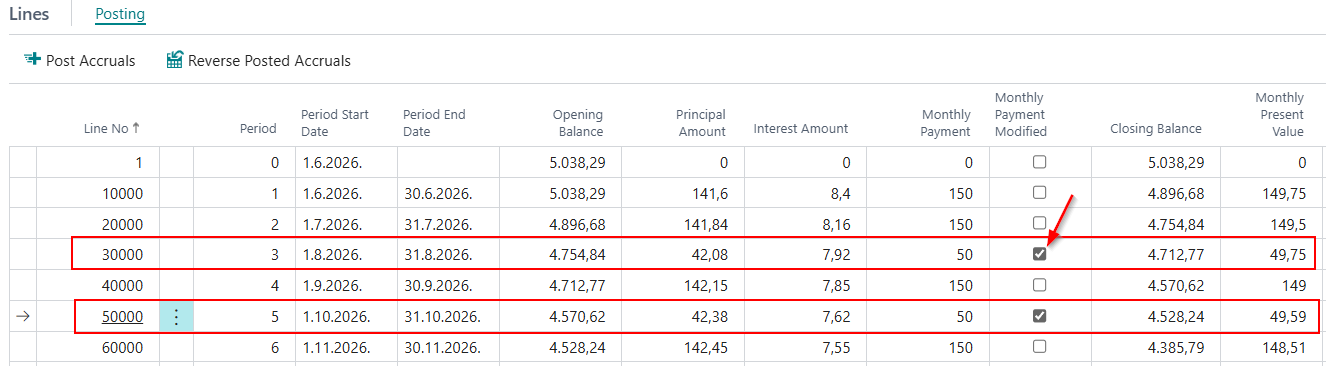Click the Period End Date column header
Viewport: 1326px width, 366px height.
(x=434, y=123)
